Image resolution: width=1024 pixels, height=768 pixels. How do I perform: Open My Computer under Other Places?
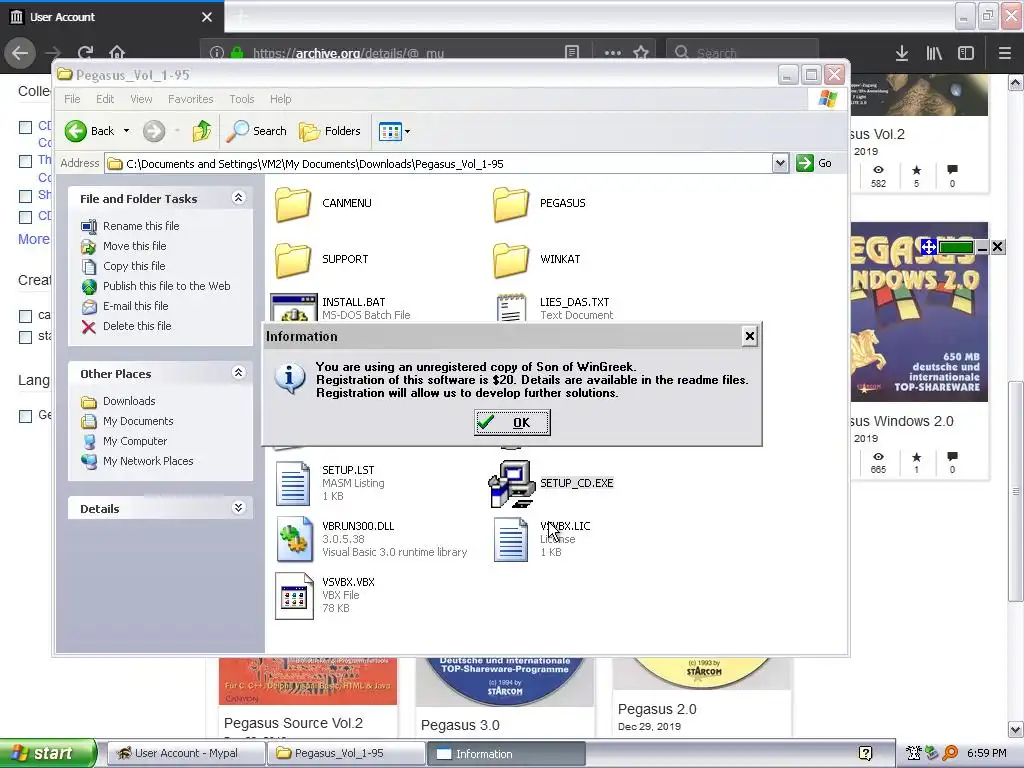pos(135,441)
